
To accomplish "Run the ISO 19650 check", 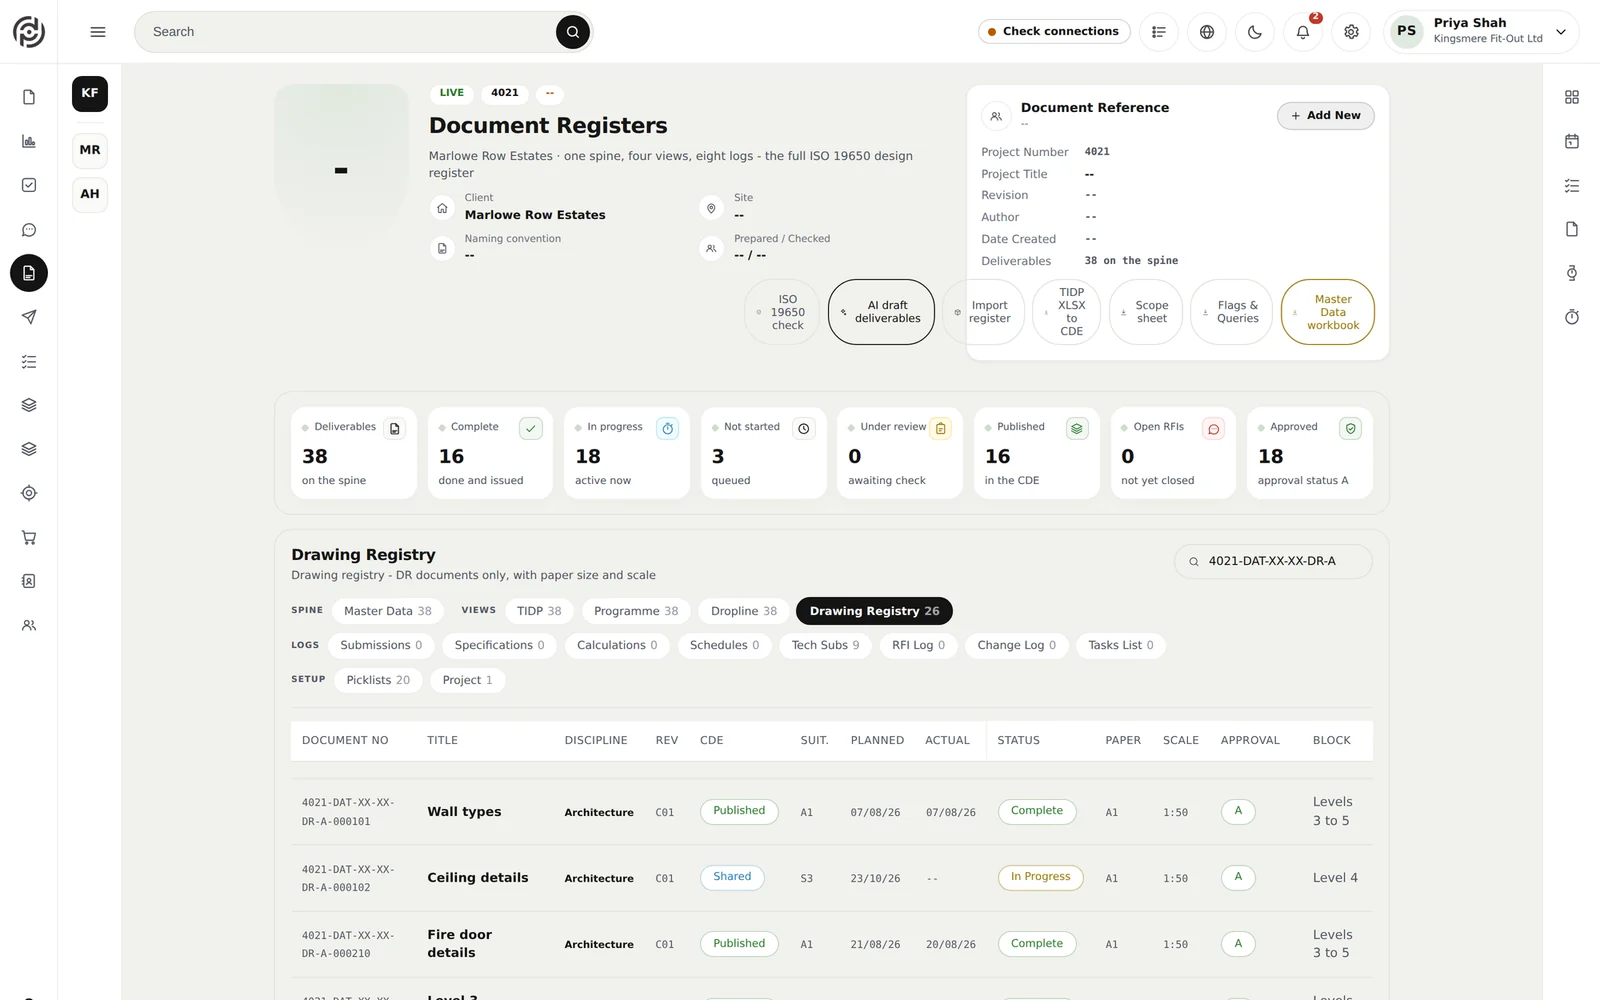I will (782, 312).
